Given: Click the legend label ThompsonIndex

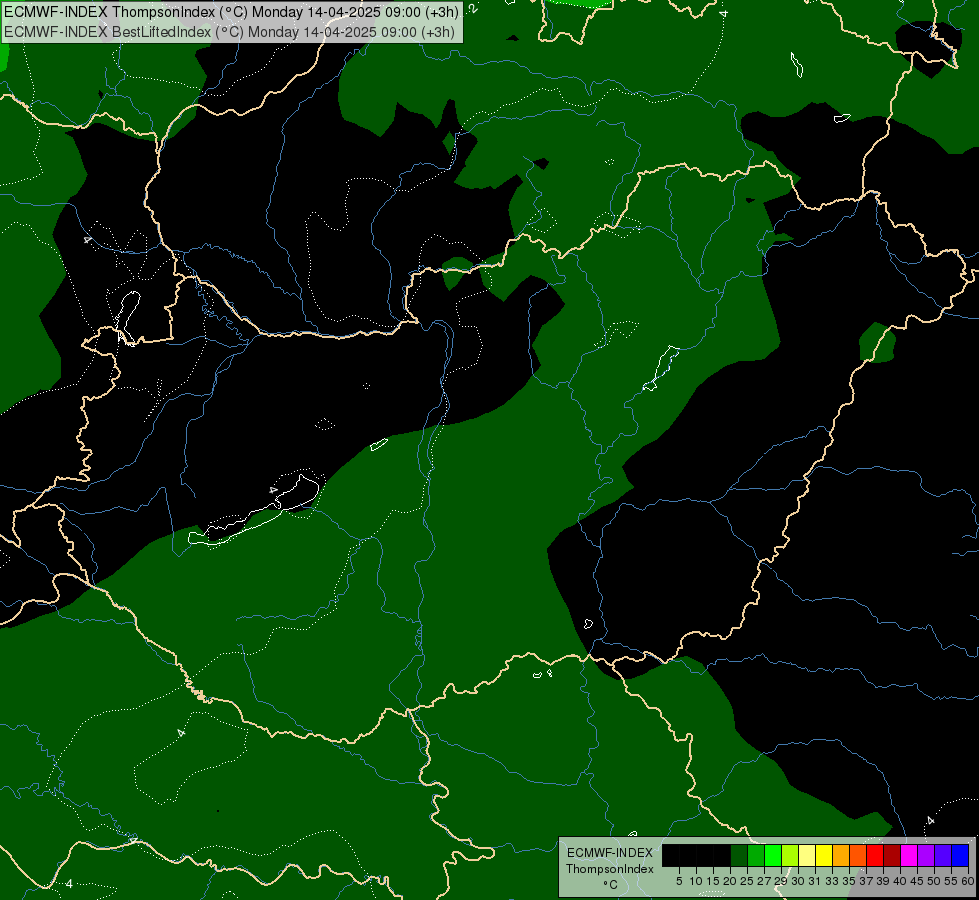Looking at the screenshot, I should point(610,869).
